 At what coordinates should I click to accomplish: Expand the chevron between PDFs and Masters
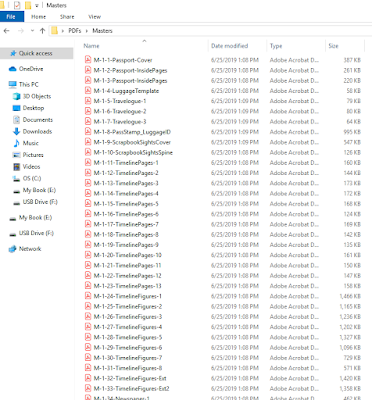[87, 31]
